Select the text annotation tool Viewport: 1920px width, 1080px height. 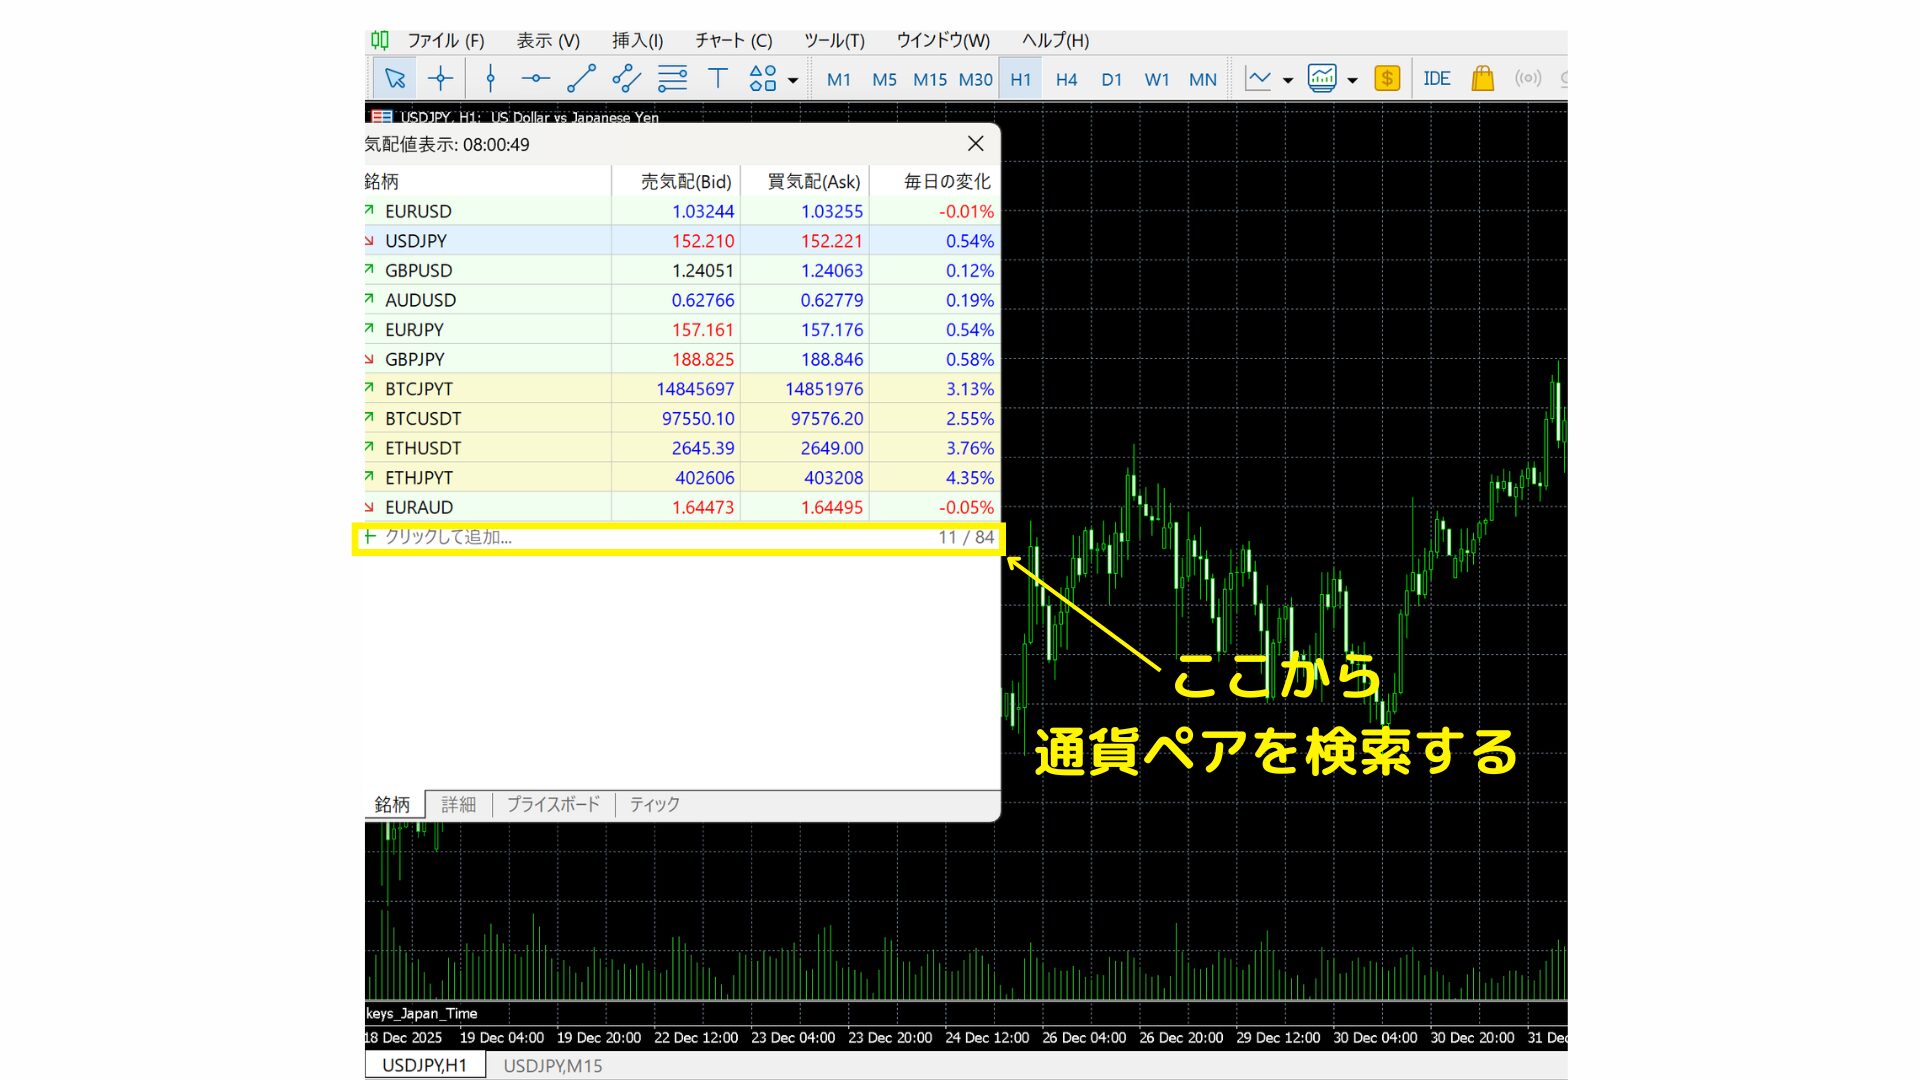coord(718,77)
